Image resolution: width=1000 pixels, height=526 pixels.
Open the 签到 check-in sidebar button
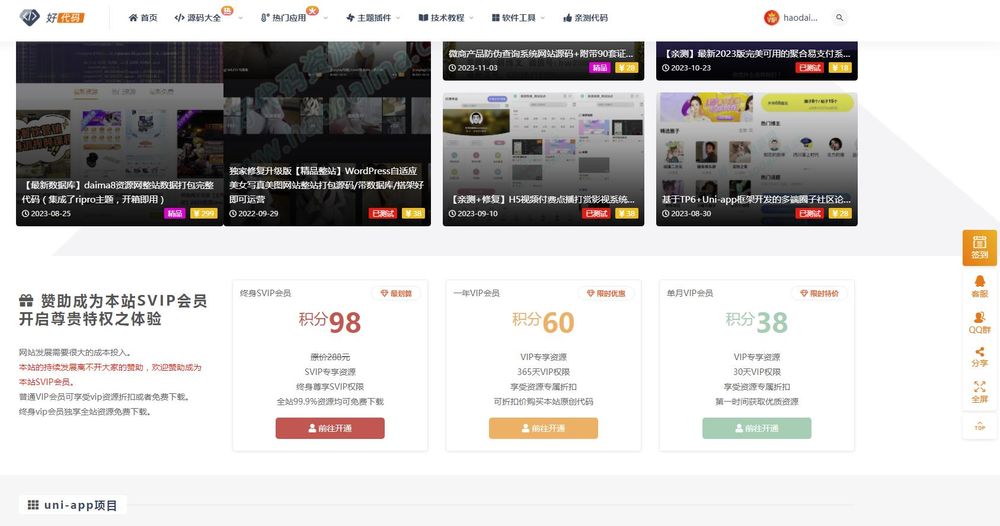[x=980, y=248]
